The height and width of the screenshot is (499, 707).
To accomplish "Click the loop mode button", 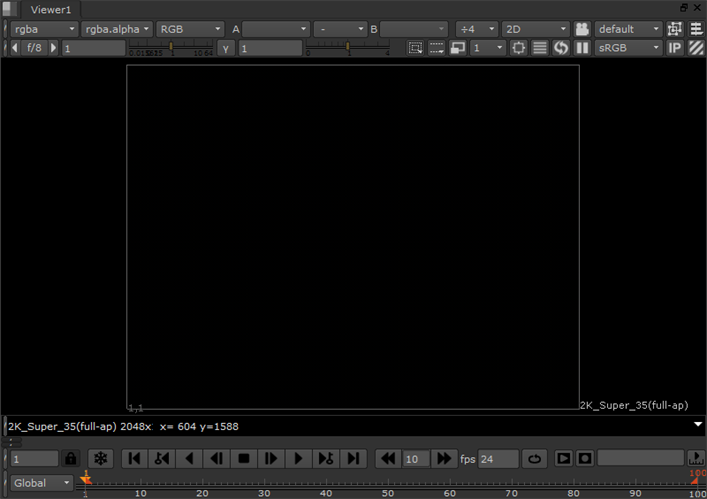I will (x=535, y=458).
